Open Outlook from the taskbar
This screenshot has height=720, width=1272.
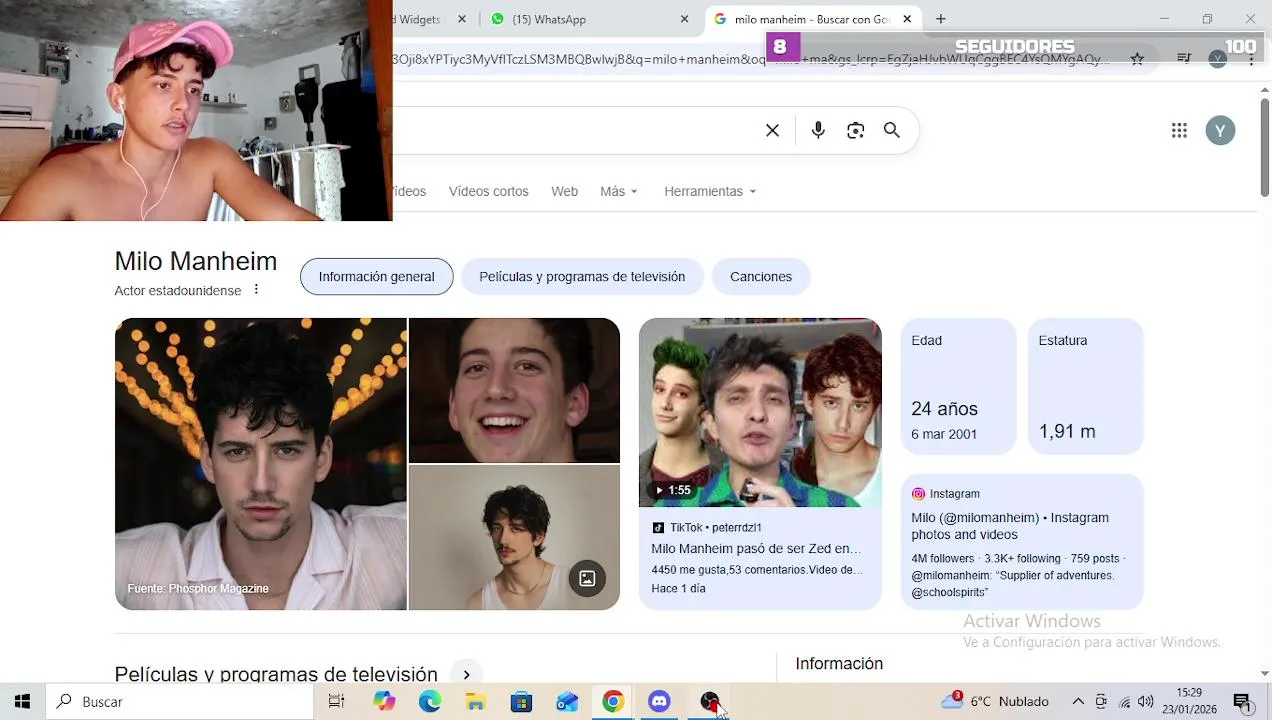(567, 702)
